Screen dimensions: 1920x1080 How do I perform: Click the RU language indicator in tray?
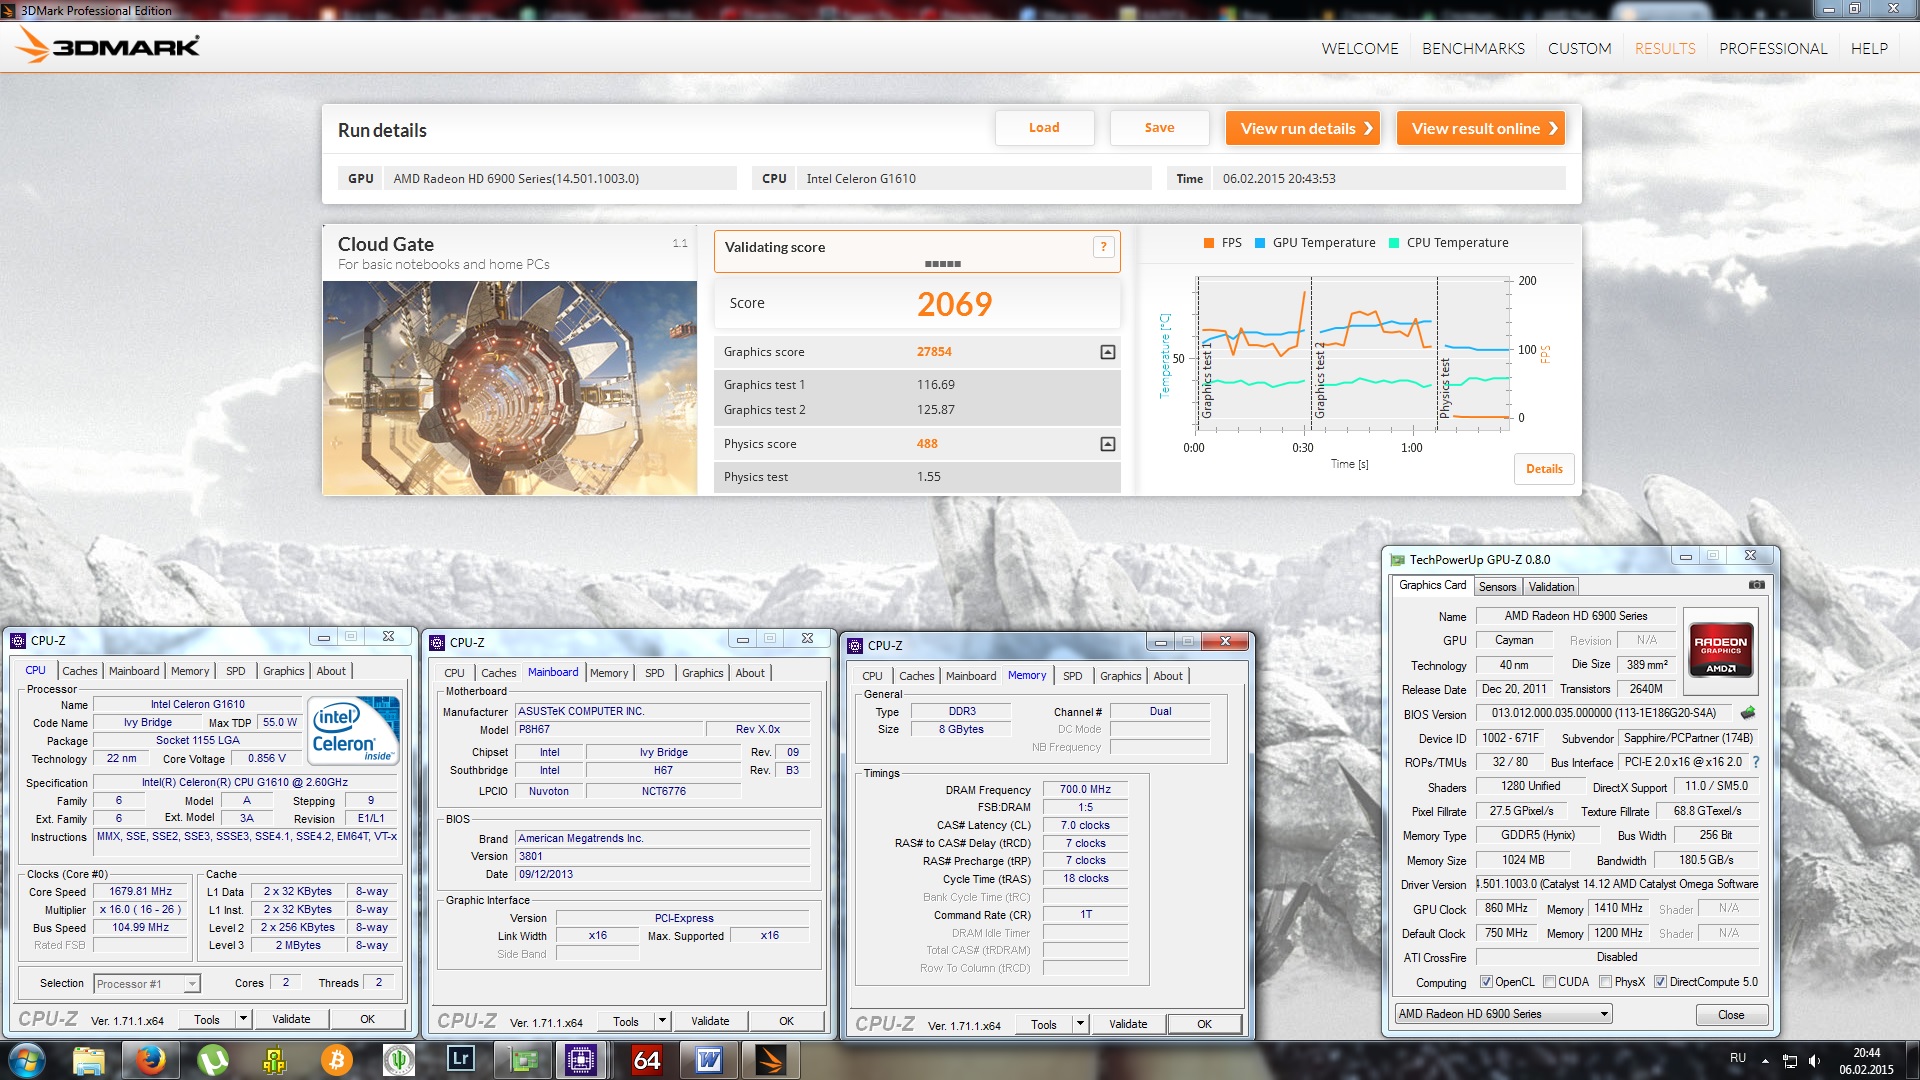1738,1058
